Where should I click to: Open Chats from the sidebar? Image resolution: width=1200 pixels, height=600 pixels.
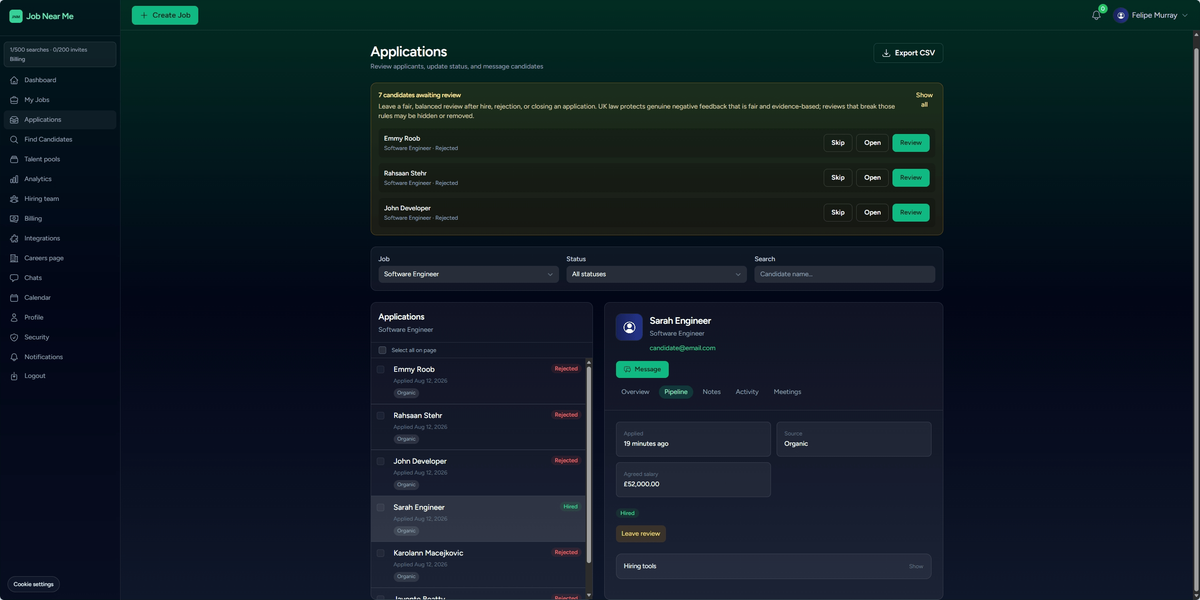60,278
